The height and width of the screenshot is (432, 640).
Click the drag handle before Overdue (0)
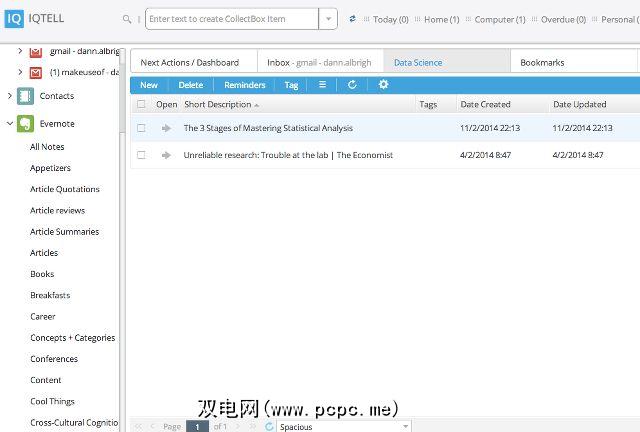[534, 19]
